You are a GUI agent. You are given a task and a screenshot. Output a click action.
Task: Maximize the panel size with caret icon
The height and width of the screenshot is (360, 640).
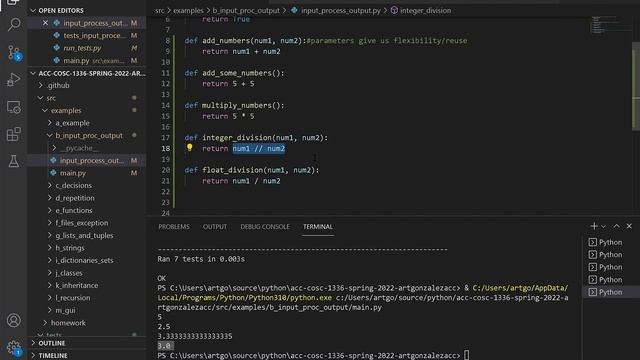click(616, 226)
